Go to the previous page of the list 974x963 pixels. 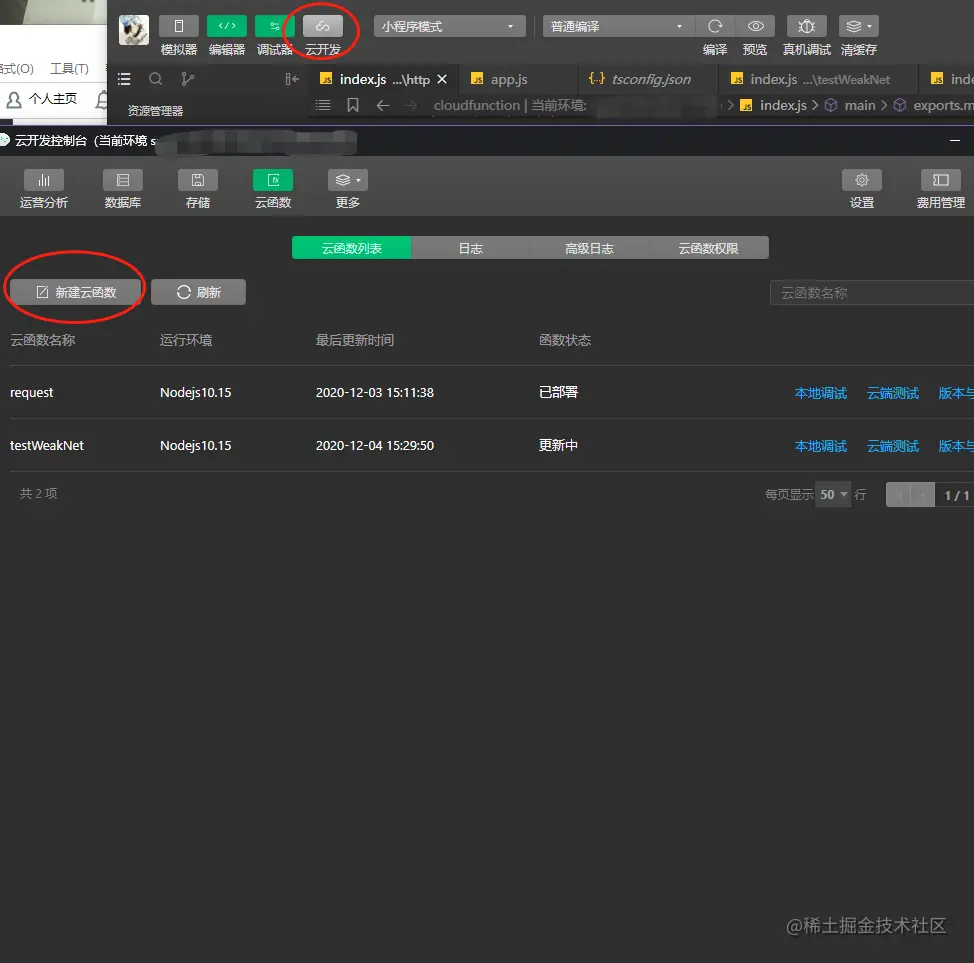pos(923,495)
